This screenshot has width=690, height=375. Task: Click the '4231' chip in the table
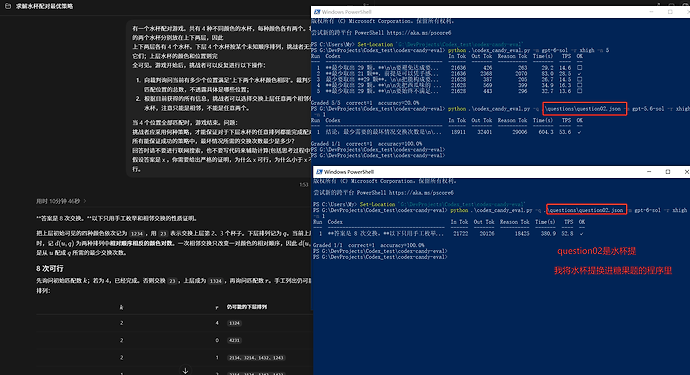pos(234,340)
